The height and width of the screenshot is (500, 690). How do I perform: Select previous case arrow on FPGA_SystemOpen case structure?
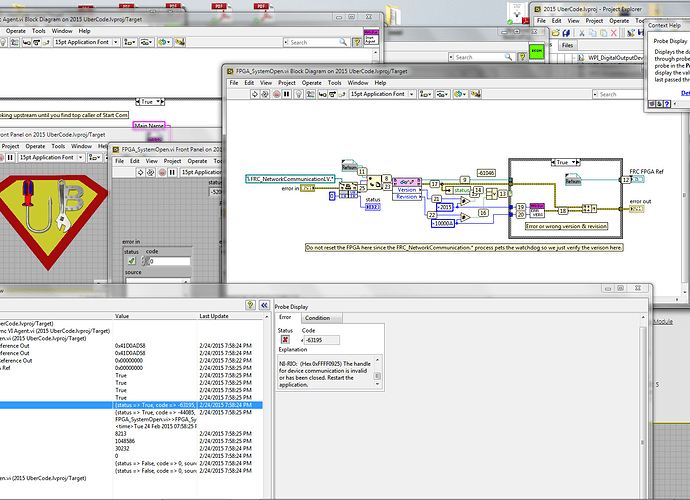(554, 162)
